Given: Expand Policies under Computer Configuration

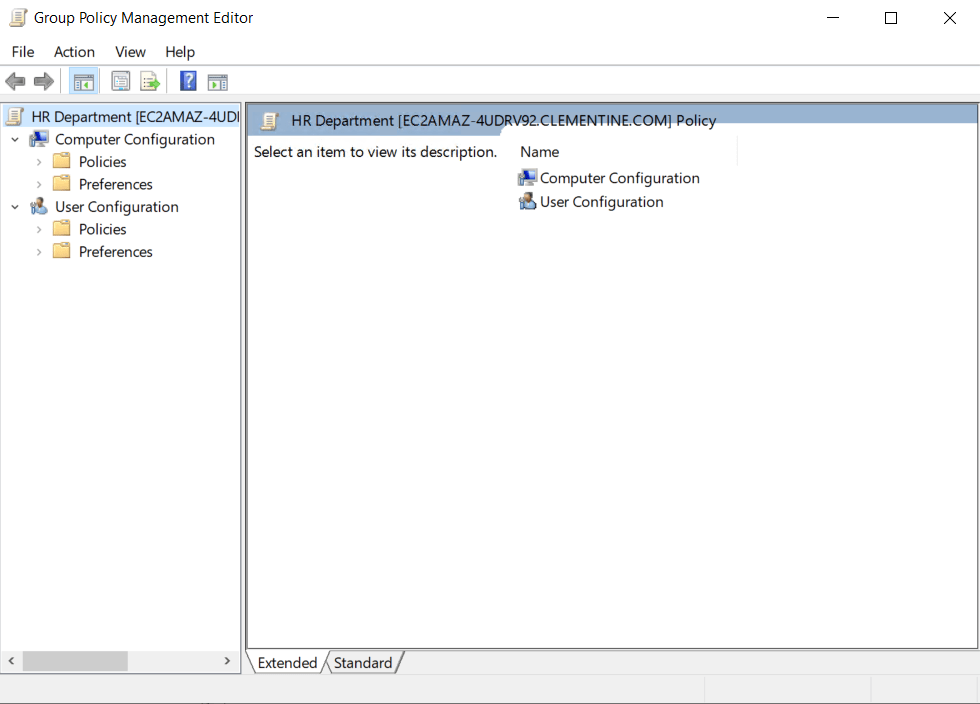Looking at the screenshot, I should click(x=41, y=161).
